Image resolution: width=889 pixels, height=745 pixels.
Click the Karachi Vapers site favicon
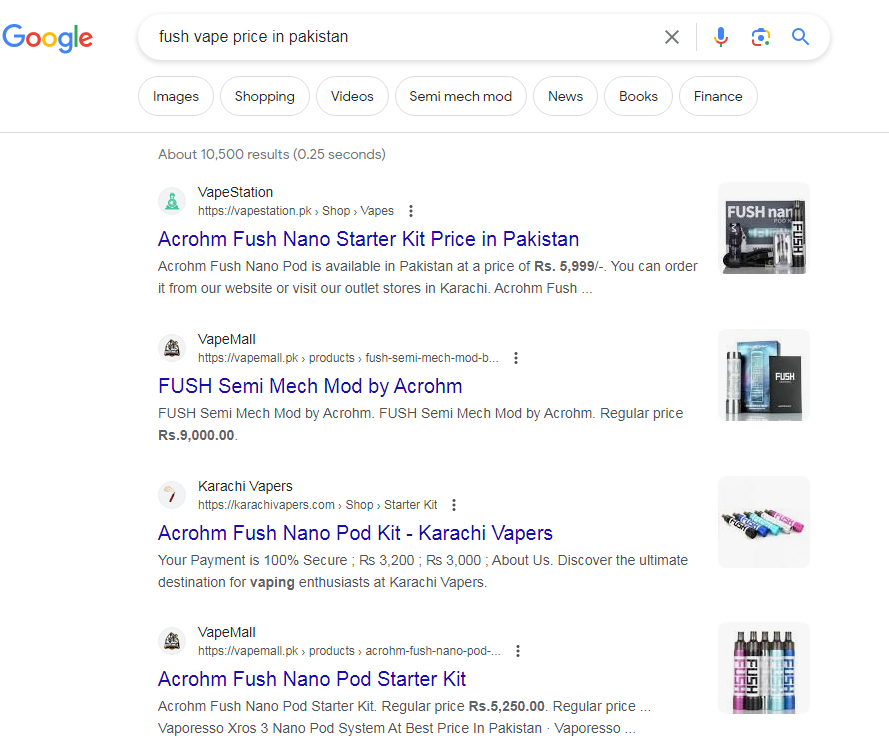tap(172, 495)
